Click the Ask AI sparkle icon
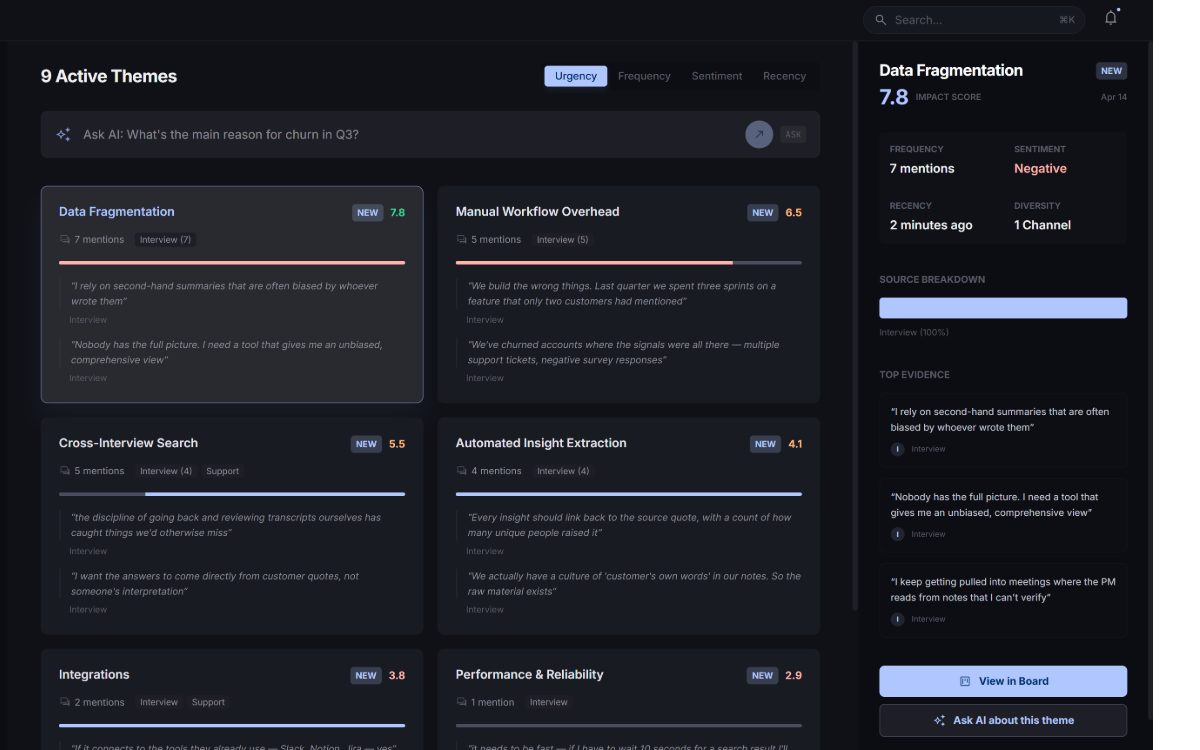Image resolution: width=1200 pixels, height=750 pixels. 63,134
